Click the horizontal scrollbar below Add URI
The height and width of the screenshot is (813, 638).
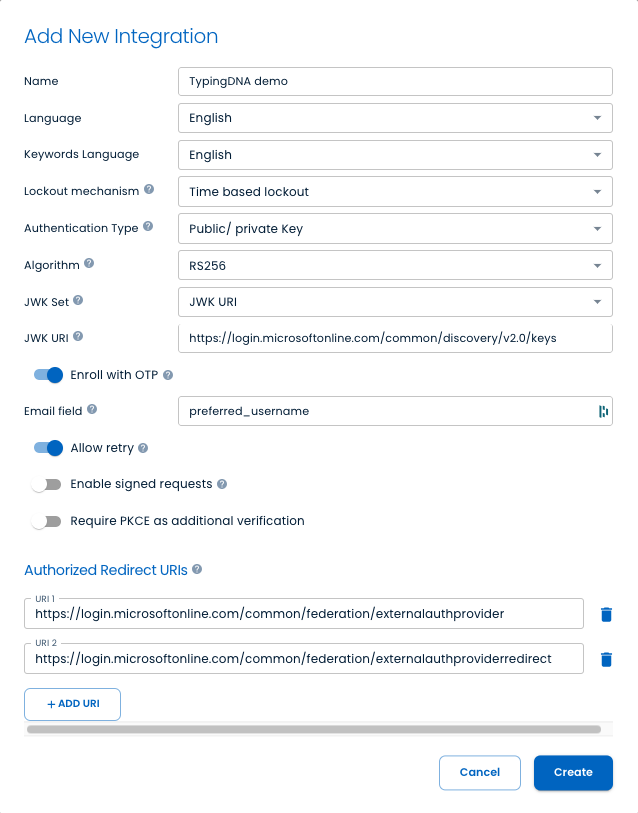pos(314,730)
